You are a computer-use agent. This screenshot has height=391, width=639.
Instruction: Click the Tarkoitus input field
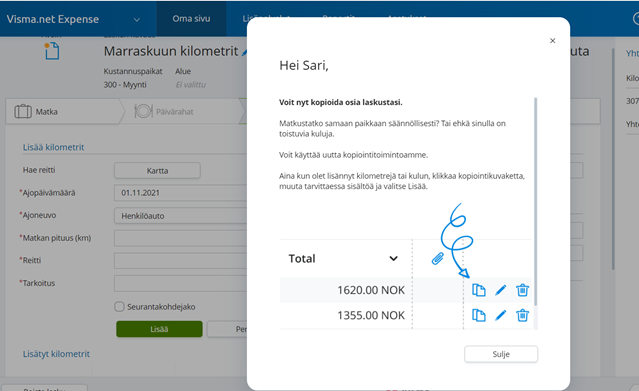point(181,283)
